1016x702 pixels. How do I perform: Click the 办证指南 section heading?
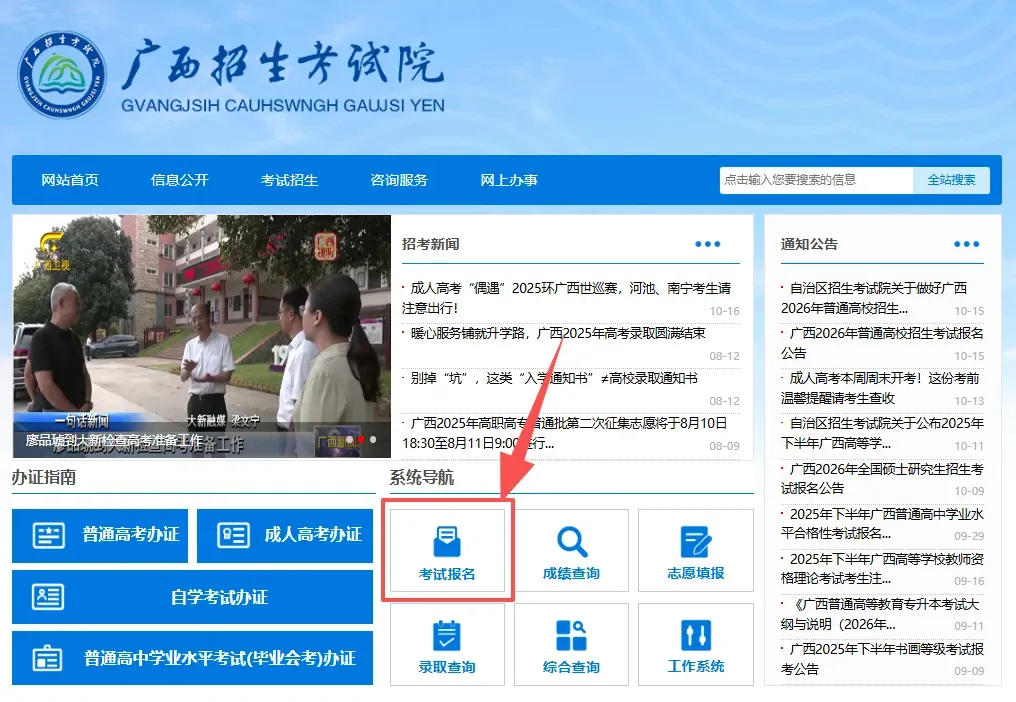click(x=44, y=478)
